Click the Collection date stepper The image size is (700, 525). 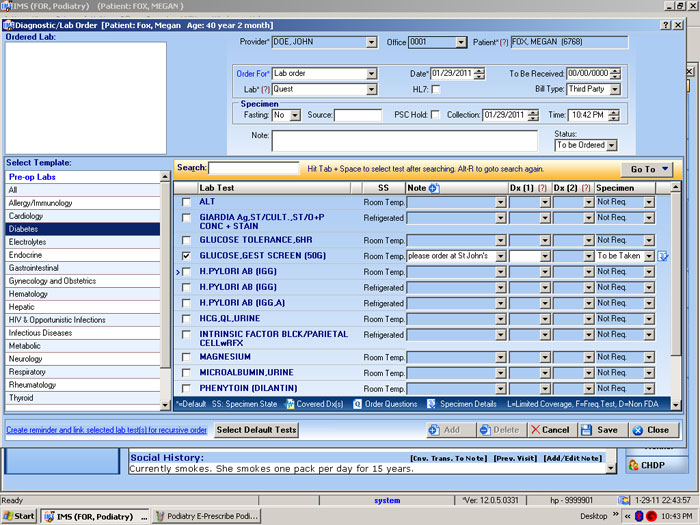point(533,115)
